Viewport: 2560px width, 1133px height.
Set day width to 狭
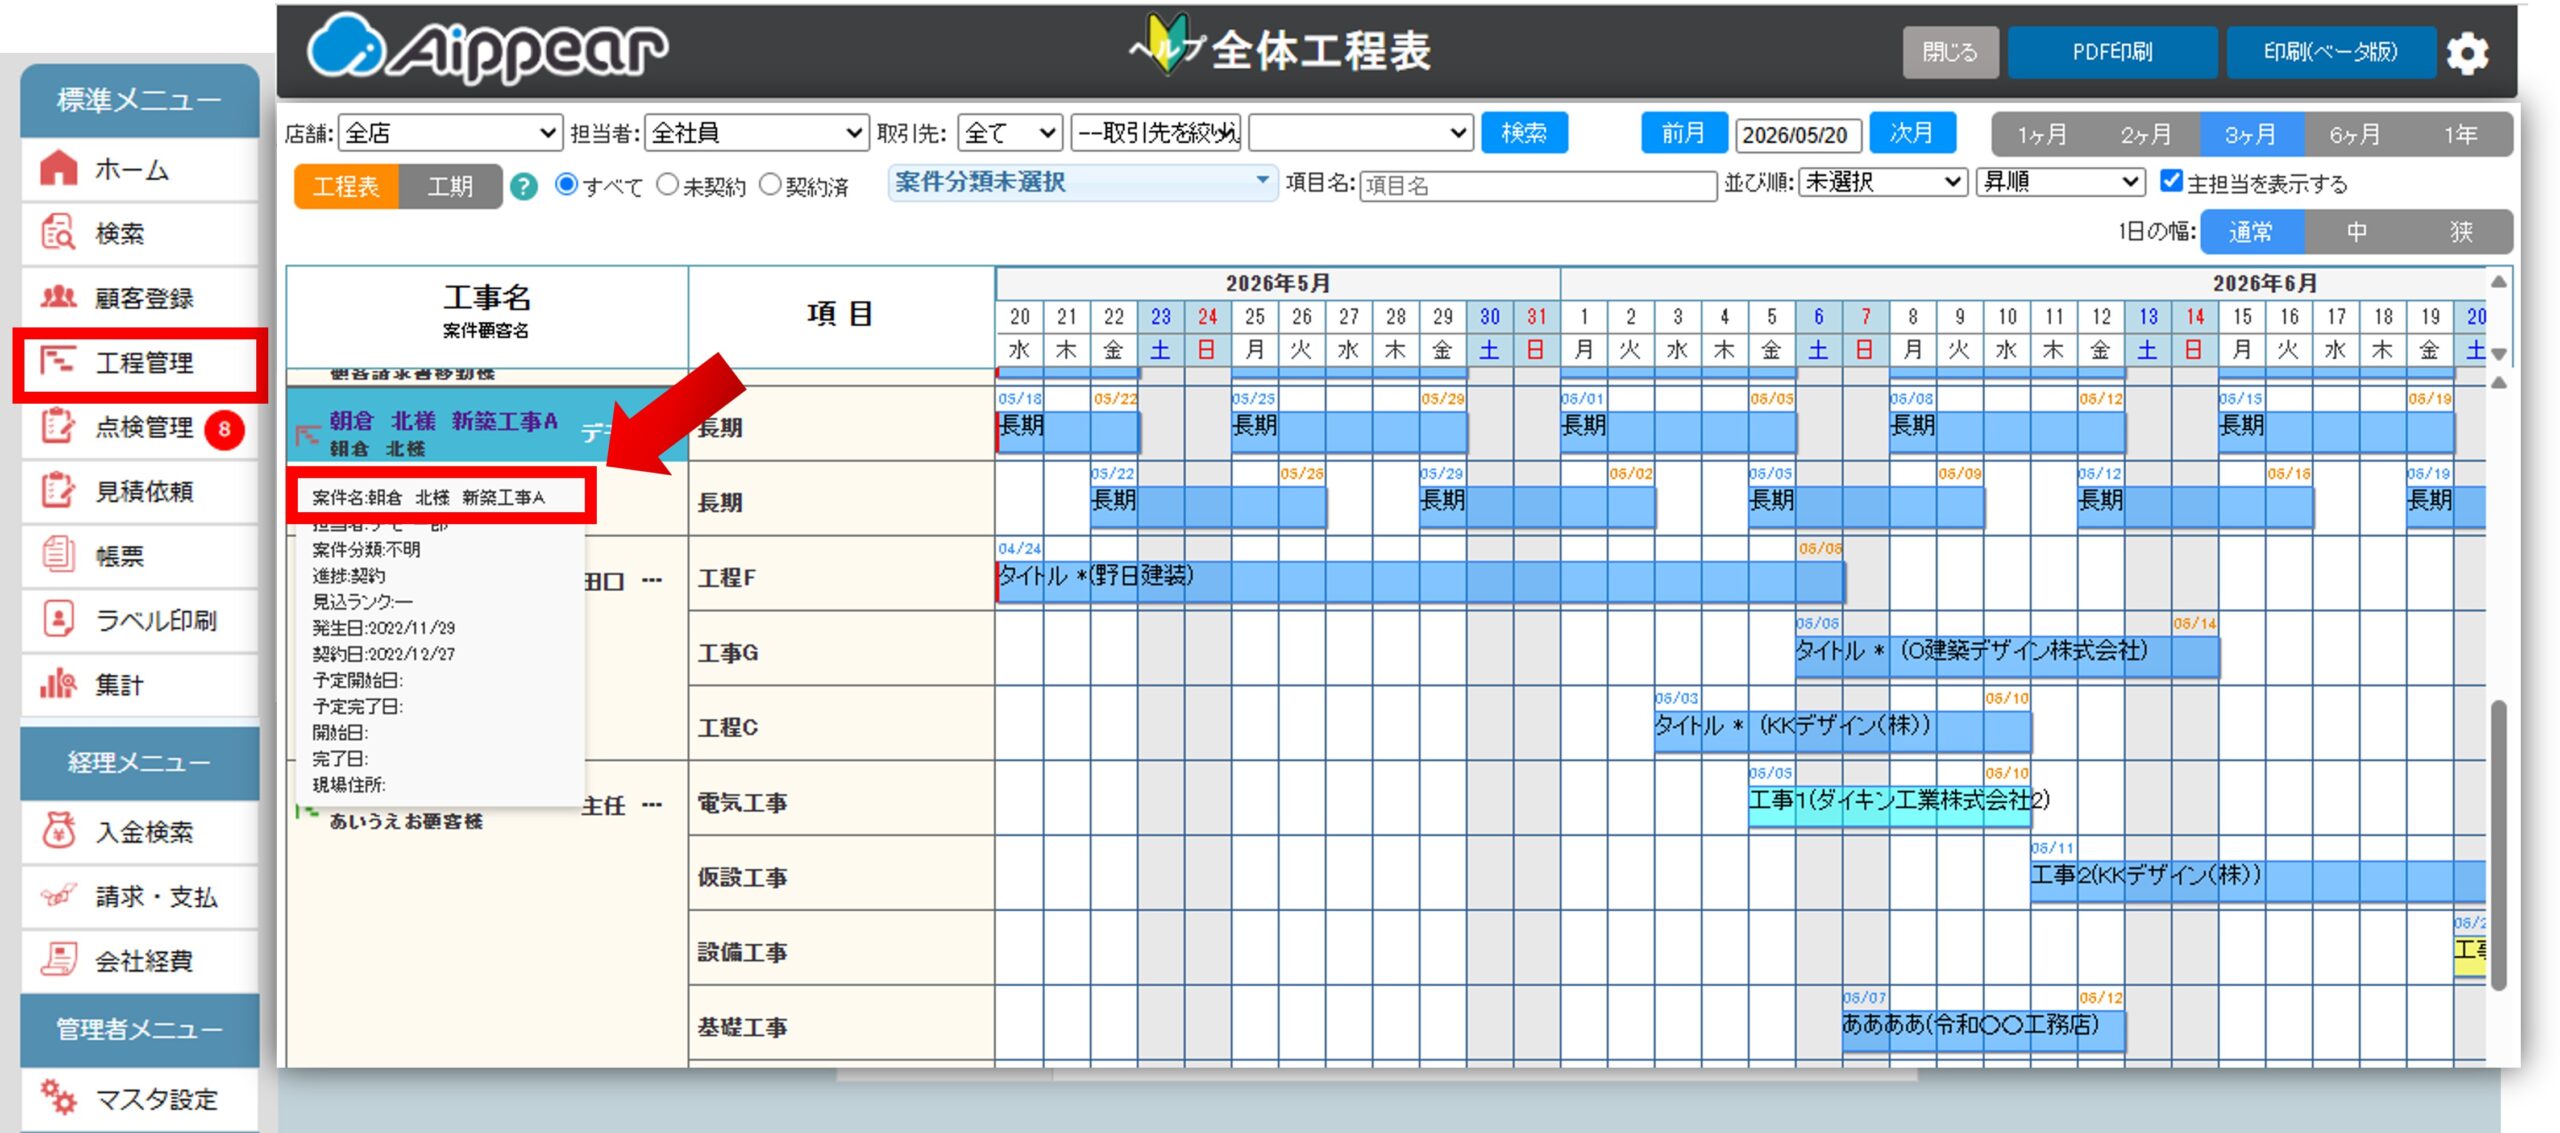click(x=2461, y=232)
